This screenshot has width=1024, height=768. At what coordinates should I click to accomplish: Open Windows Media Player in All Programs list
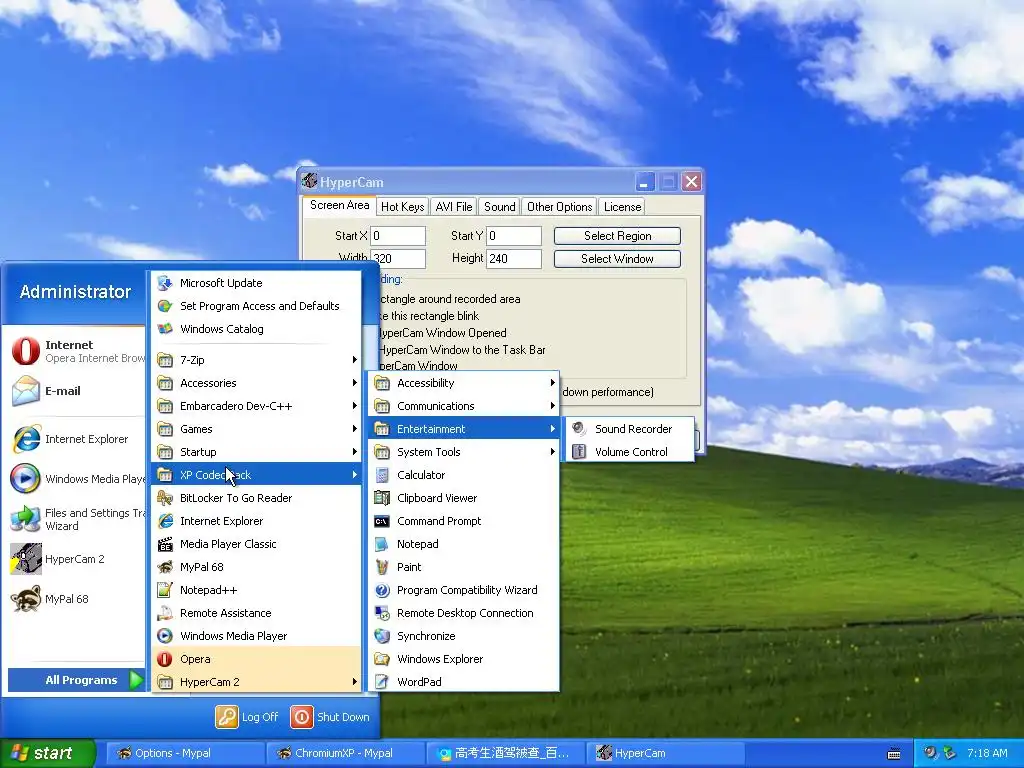click(257, 636)
